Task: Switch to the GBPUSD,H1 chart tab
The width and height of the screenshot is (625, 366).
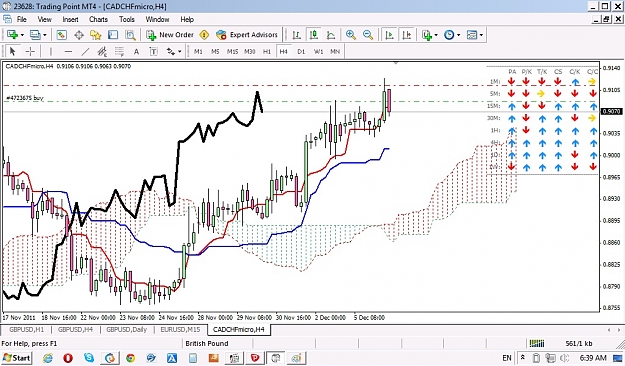Action: point(26,330)
